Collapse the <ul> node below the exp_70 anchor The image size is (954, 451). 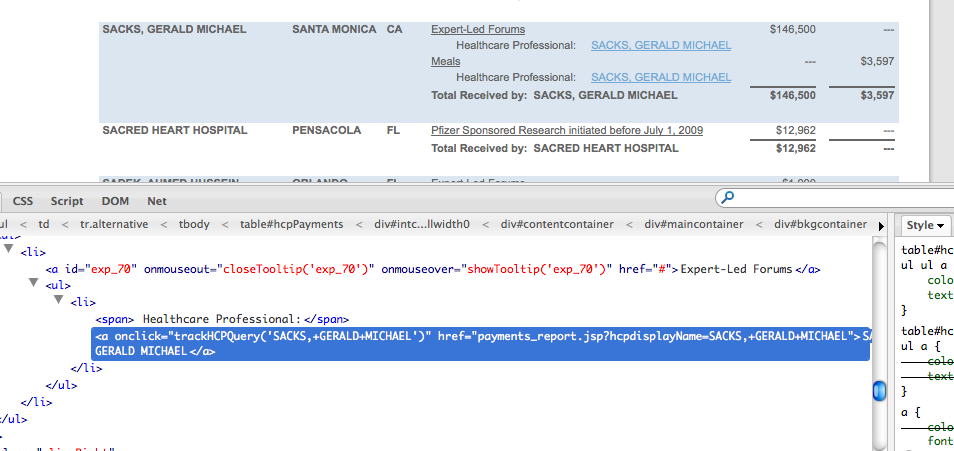(x=33, y=282)
